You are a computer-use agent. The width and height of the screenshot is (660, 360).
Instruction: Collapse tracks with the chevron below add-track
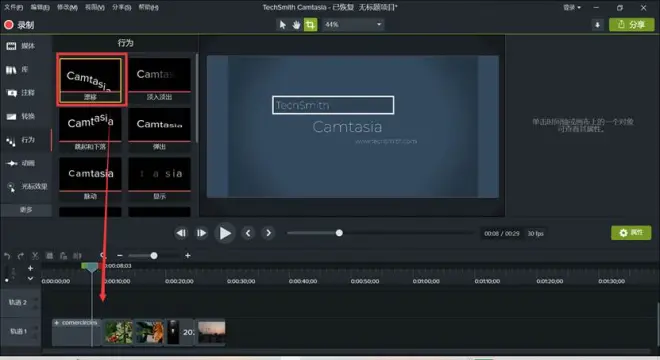30,278
